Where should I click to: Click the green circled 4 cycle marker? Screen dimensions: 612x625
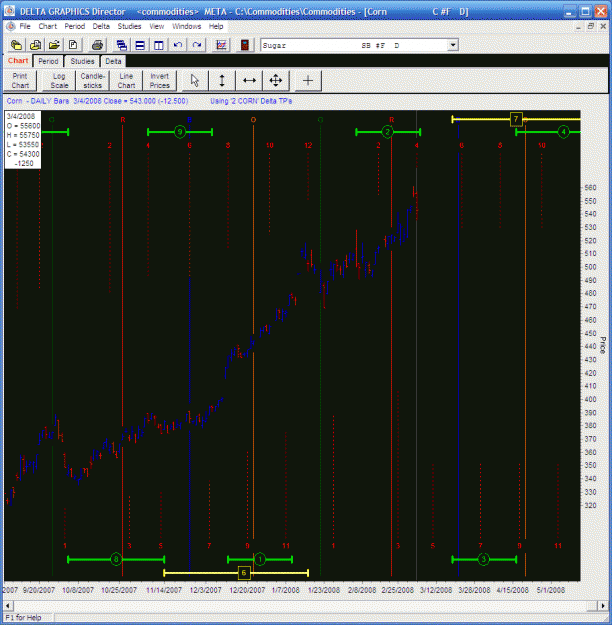click(563, 132)
